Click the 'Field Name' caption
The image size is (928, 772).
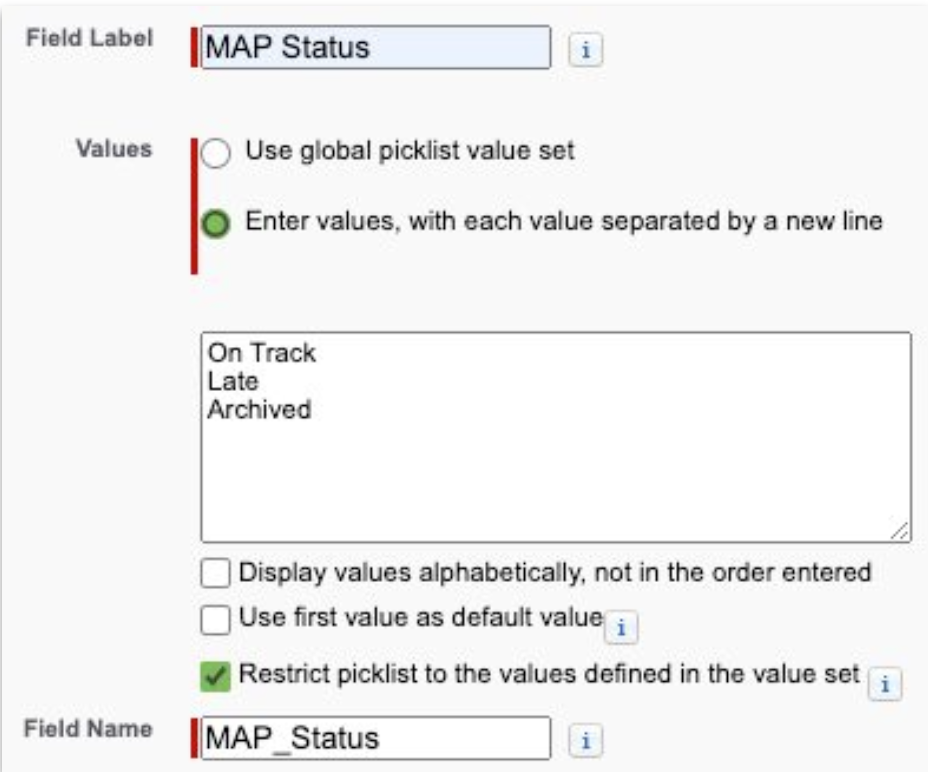click(x=88, y=728)
